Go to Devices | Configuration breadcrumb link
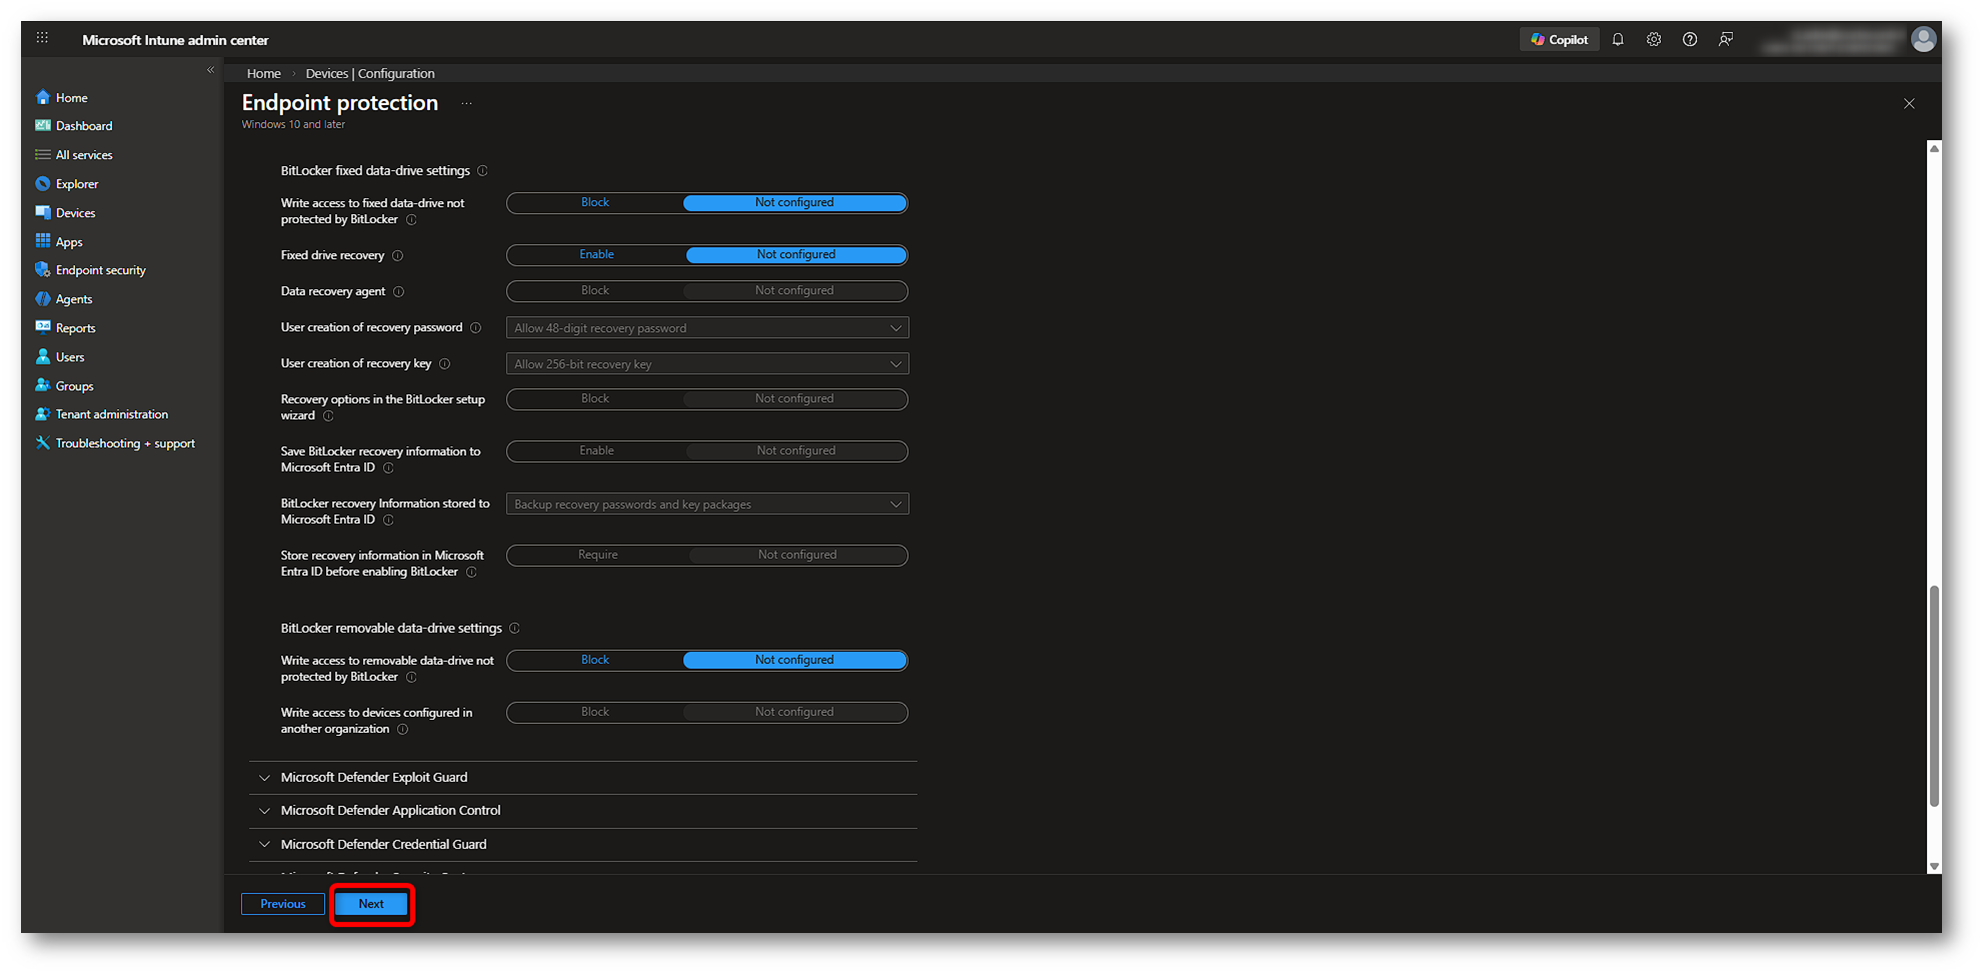Viewport: 1984px width, 975px height. (370, 74)
